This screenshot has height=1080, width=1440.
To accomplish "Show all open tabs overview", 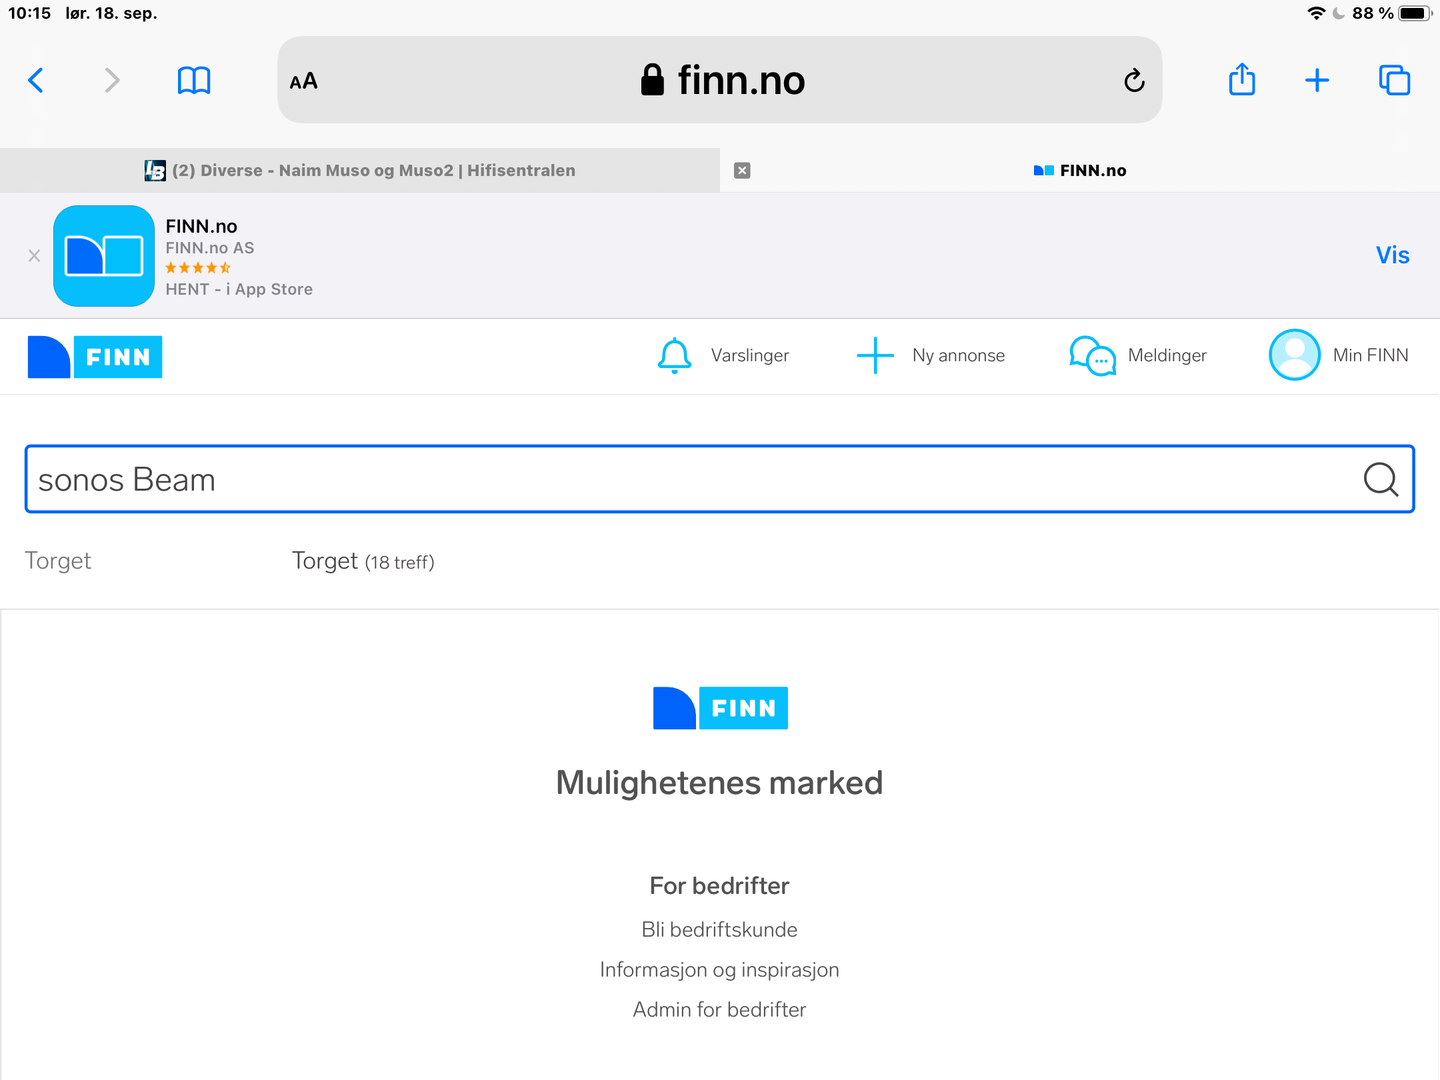I will (1394, 80).
